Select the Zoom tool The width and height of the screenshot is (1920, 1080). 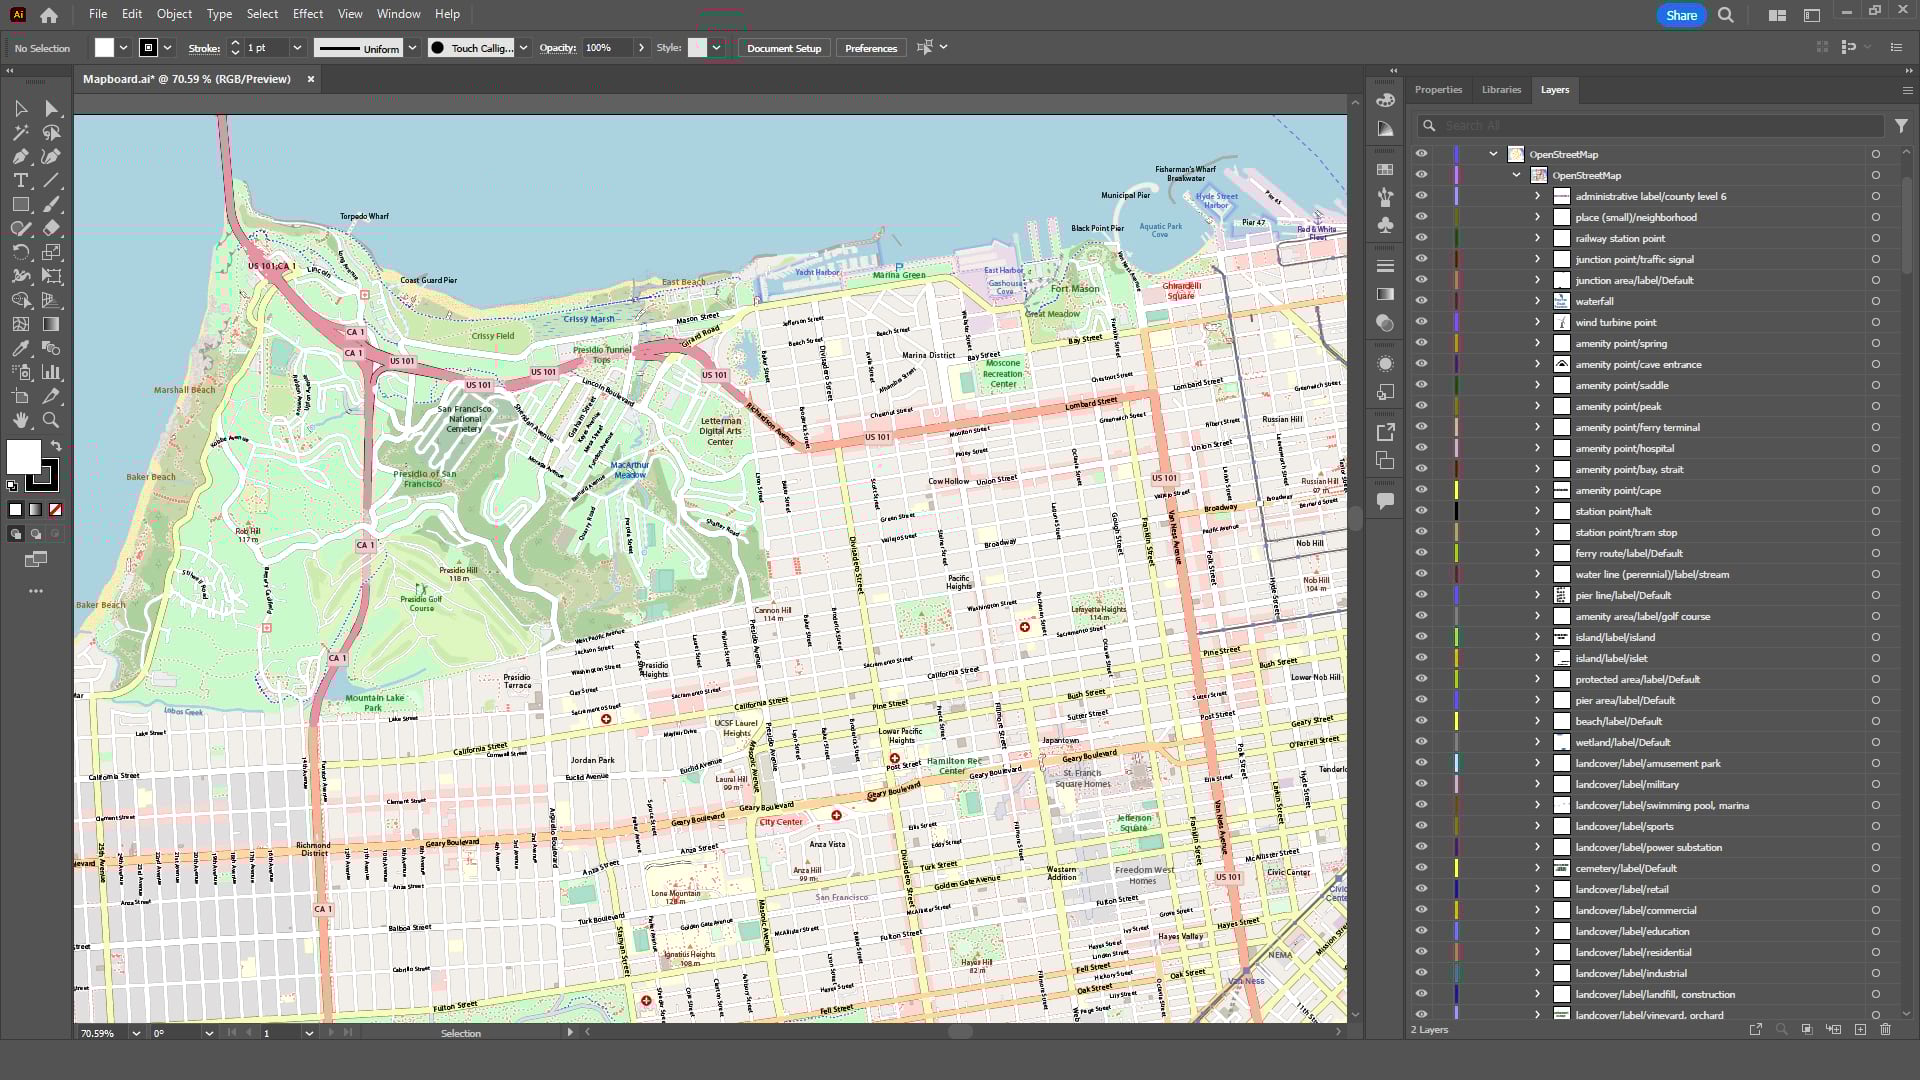click(51, 420)
